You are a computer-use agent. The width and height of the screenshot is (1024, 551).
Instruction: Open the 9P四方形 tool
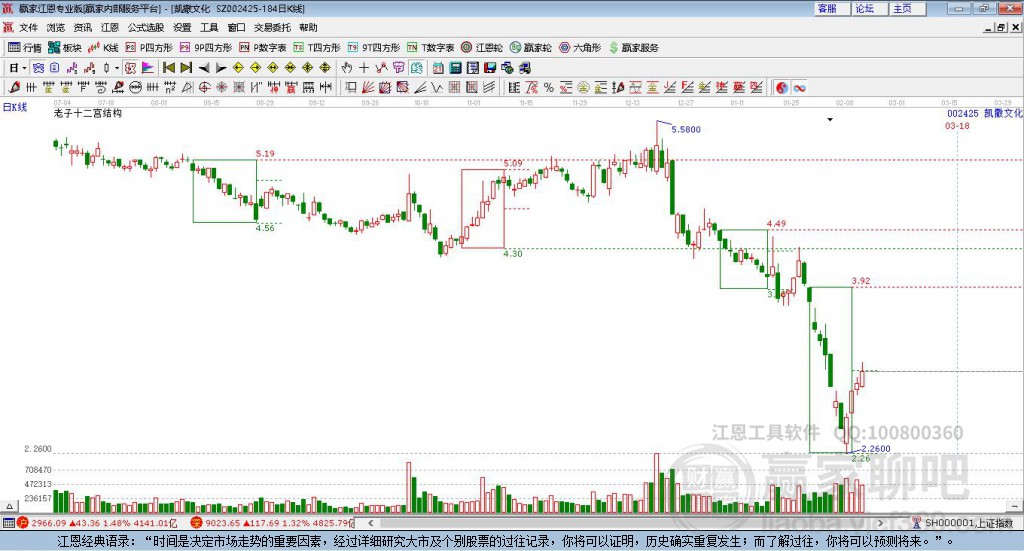(x=206, y=48)
